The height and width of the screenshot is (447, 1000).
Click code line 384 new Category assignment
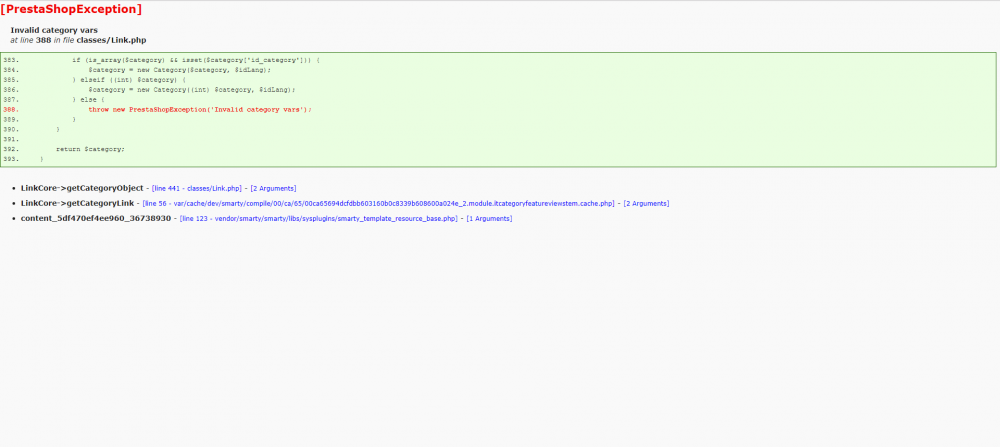[x=179, y=70]
